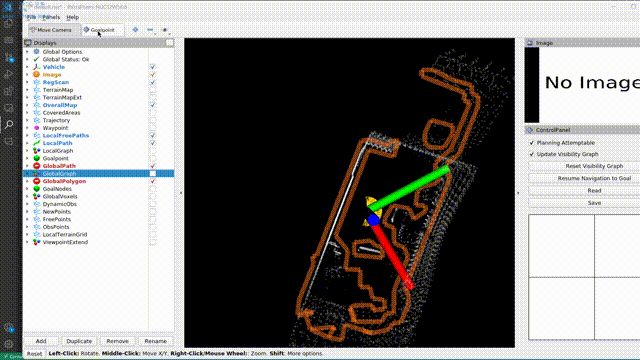Click the green LocalPath line icon

(36, 143)
